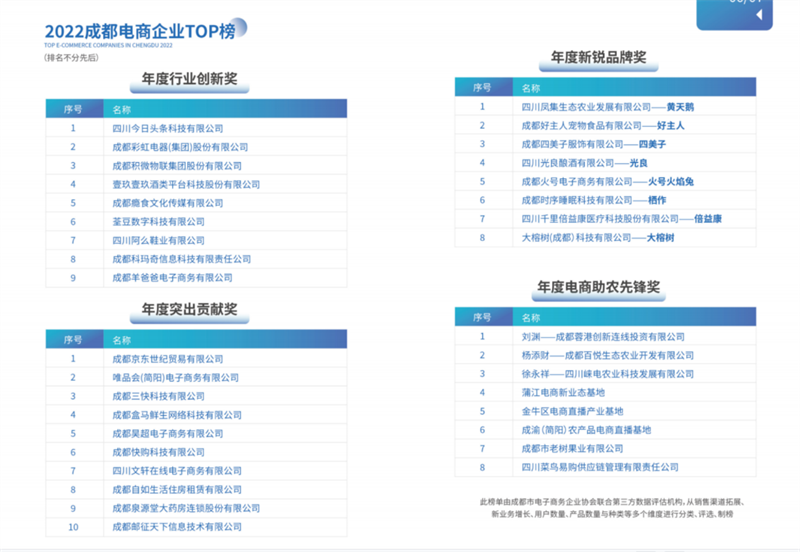Select the row '金牛区电商直播产业基地'
The height and width of the screenshot is (552, 800).
(606, 411)
